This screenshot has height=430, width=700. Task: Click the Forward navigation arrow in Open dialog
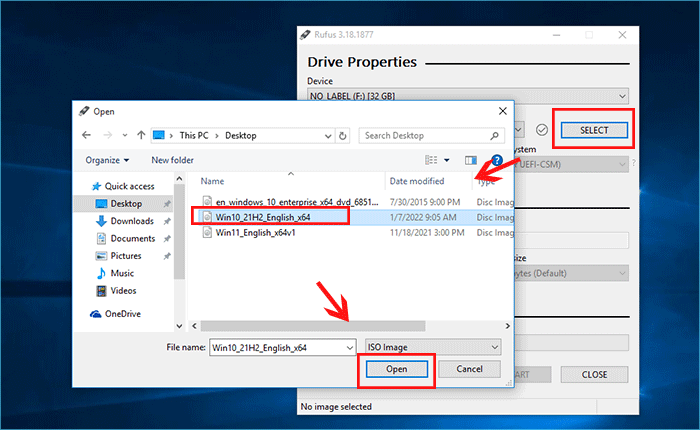[108, 135]
